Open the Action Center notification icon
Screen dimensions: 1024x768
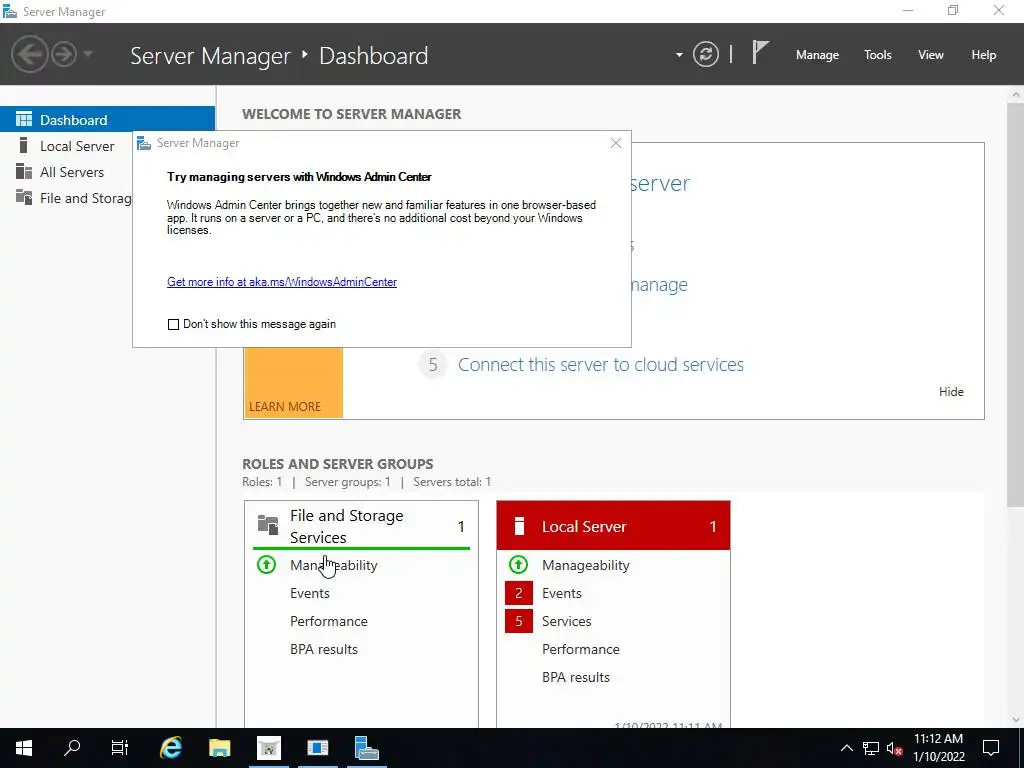point(991,748)
